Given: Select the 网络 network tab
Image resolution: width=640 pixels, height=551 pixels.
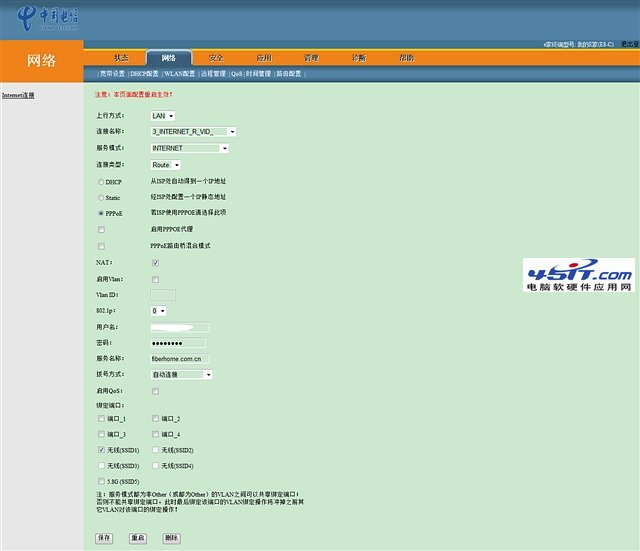Looking at the screenshot, I should [169, 58].
